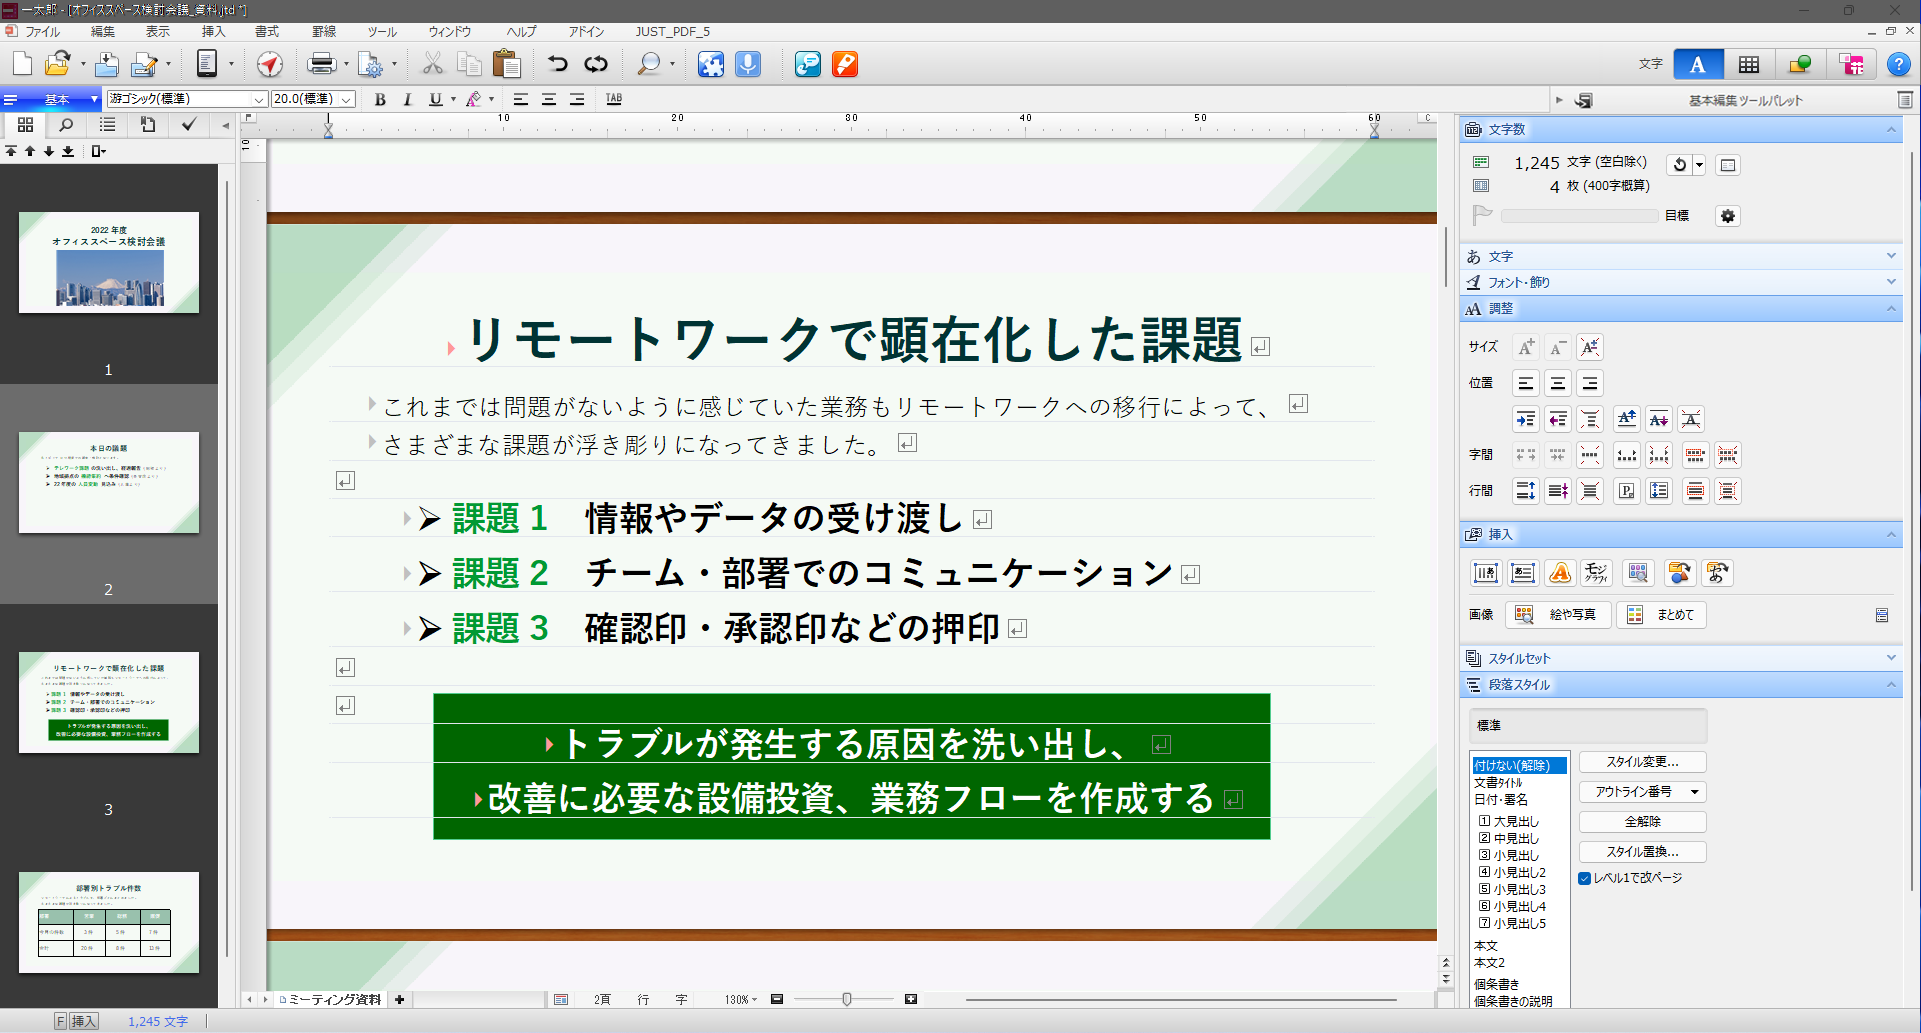
Task: Click the paste clipboard icon
Action: (x=507, y=65)
